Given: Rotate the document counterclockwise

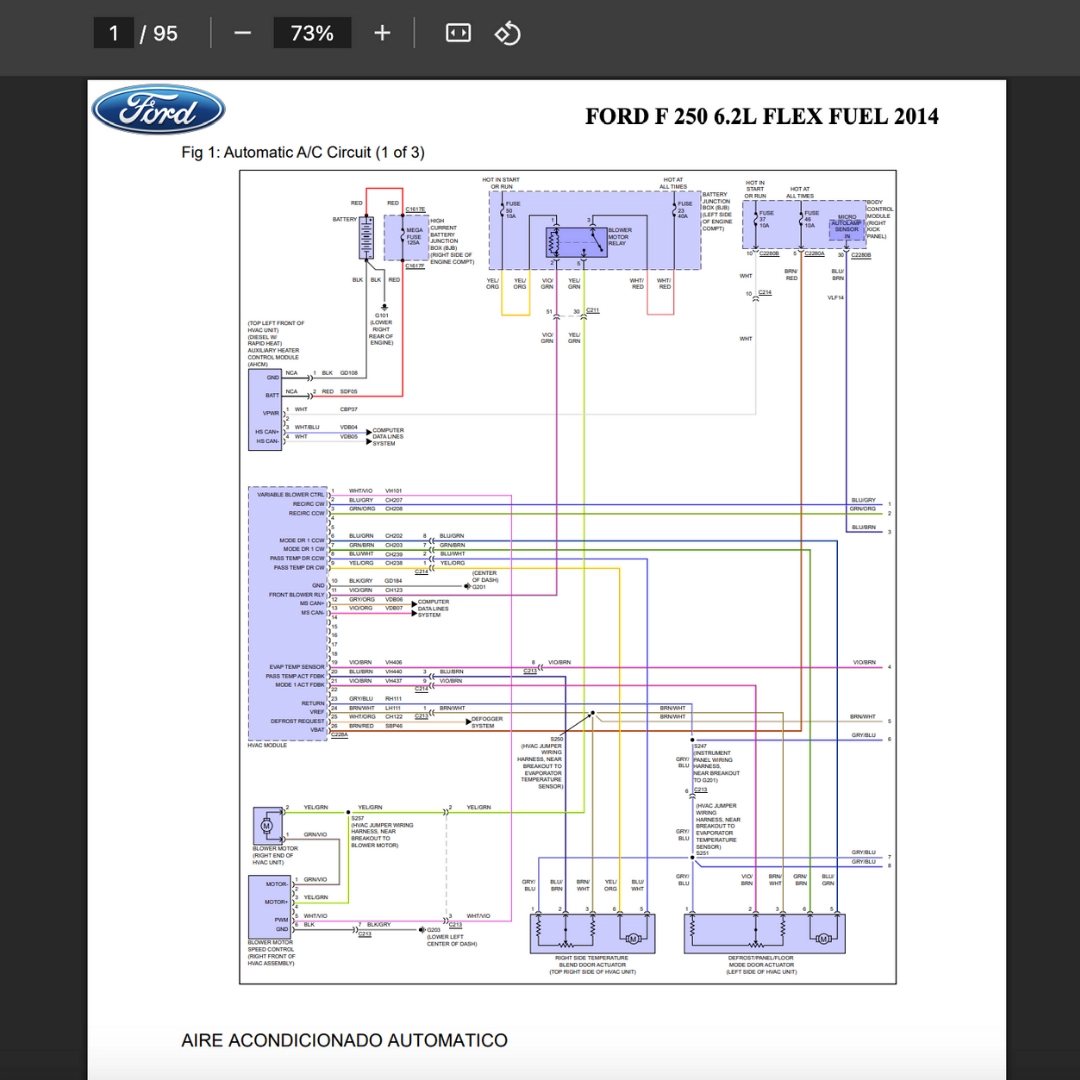Looking at the screenshot, I should point(508,33).
